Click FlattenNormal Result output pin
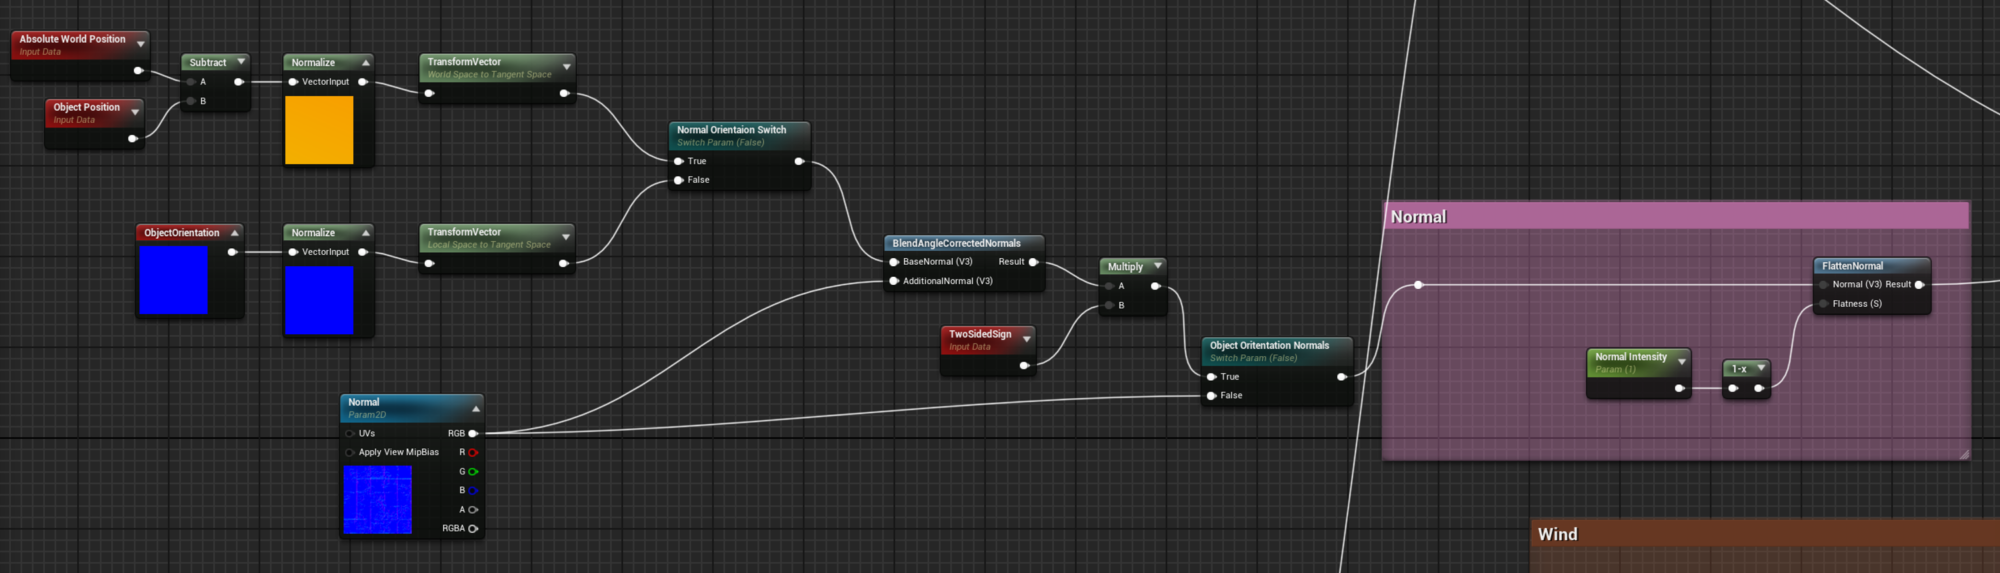This screenshot has height=573, width=2000. 1919,285
